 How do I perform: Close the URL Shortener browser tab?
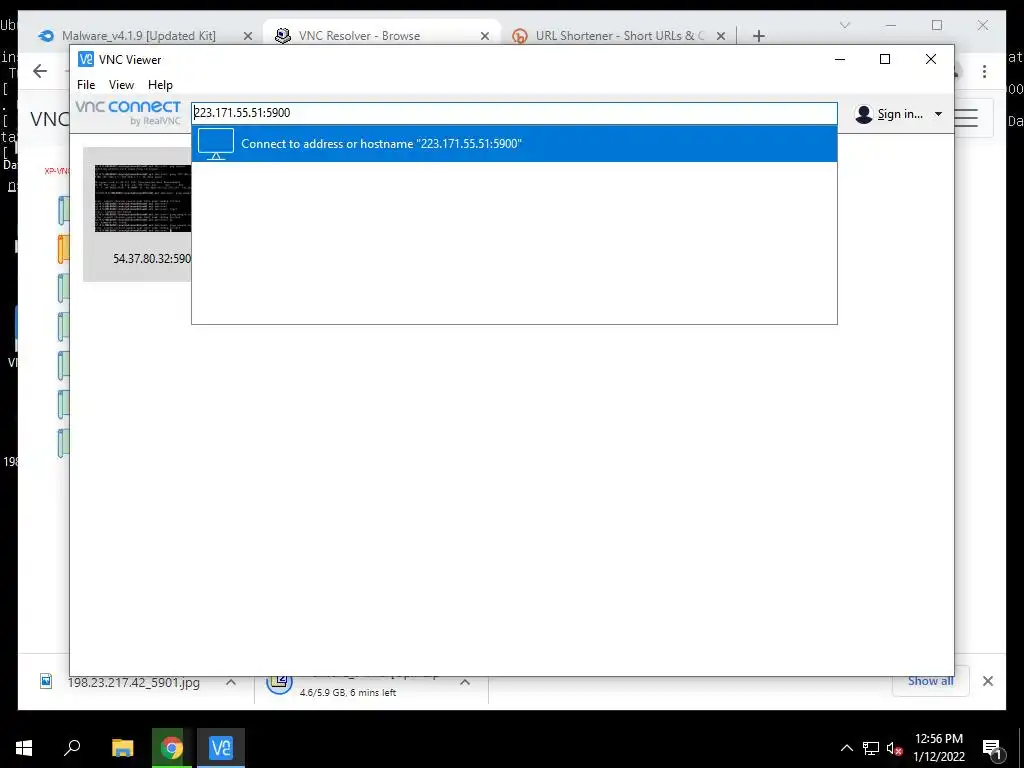[x=721, y=36]
